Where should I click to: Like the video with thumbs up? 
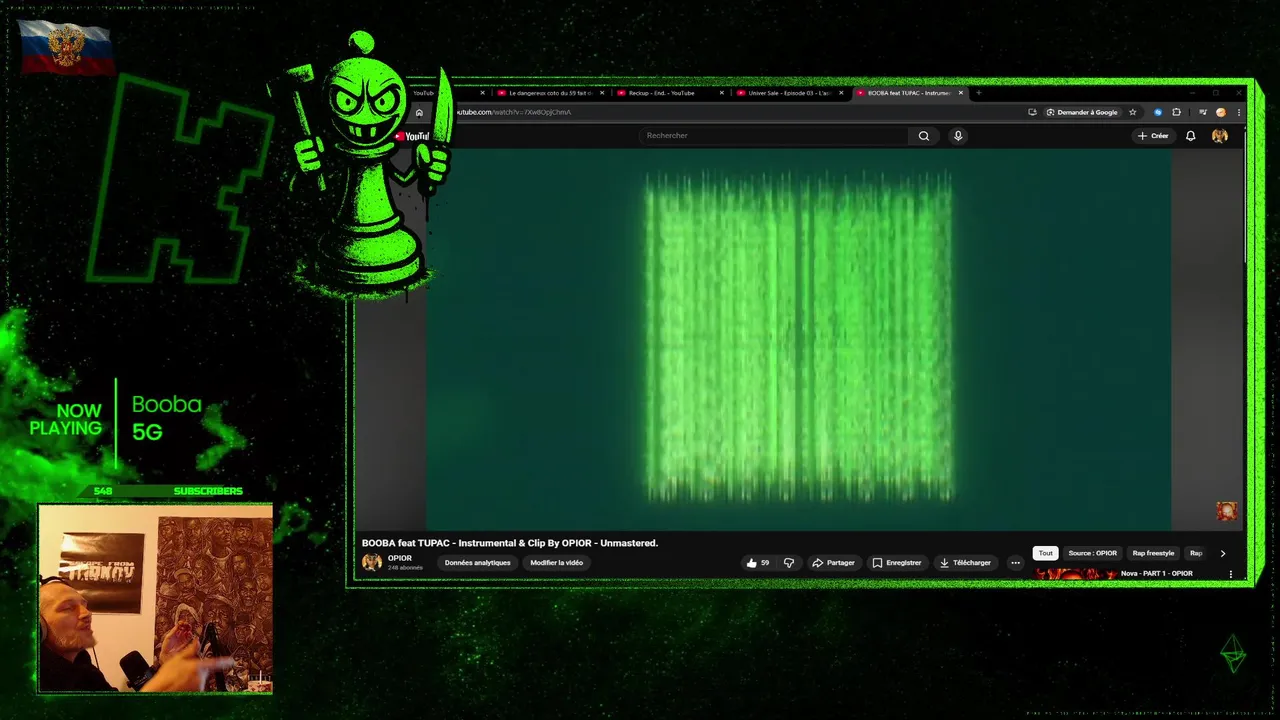coord(758,563)
